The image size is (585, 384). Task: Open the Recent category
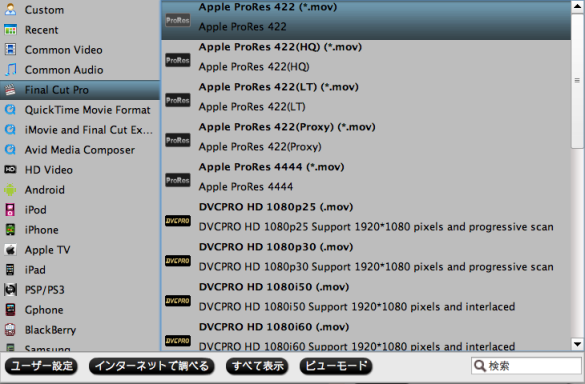[x=80, y=30]
